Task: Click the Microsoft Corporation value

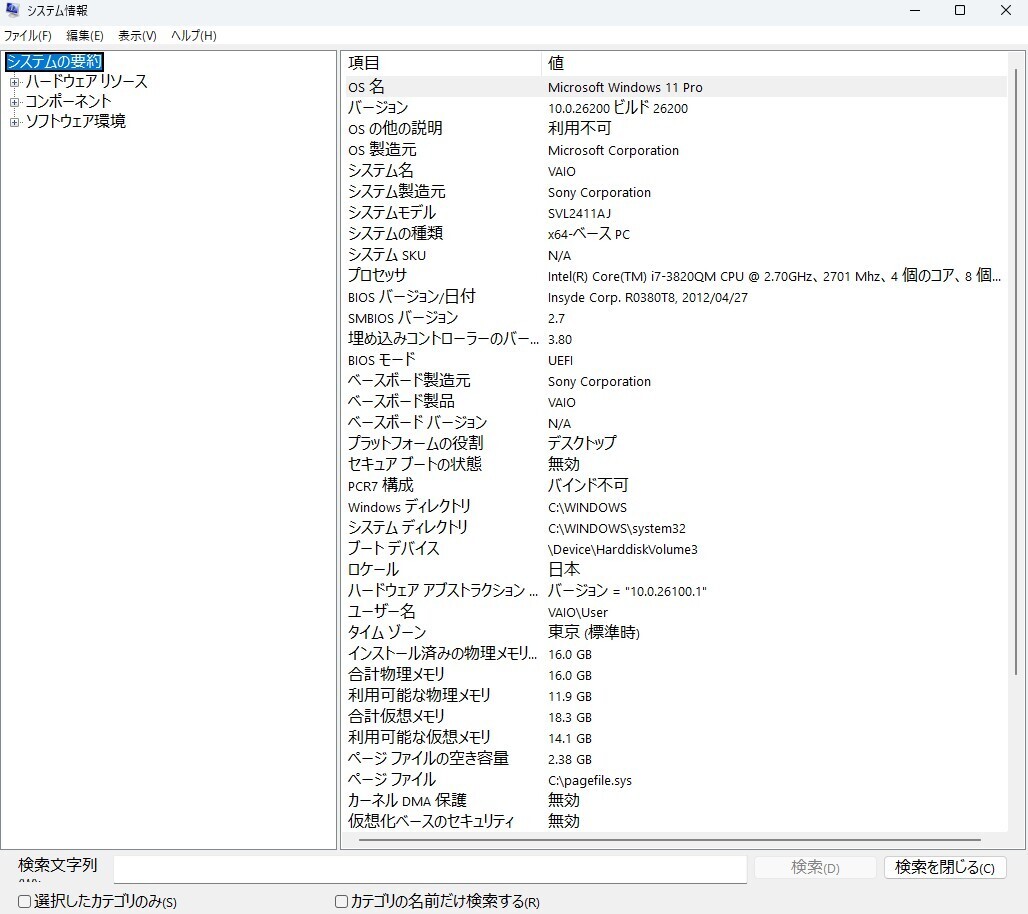Action: click(x=613, y=150)
